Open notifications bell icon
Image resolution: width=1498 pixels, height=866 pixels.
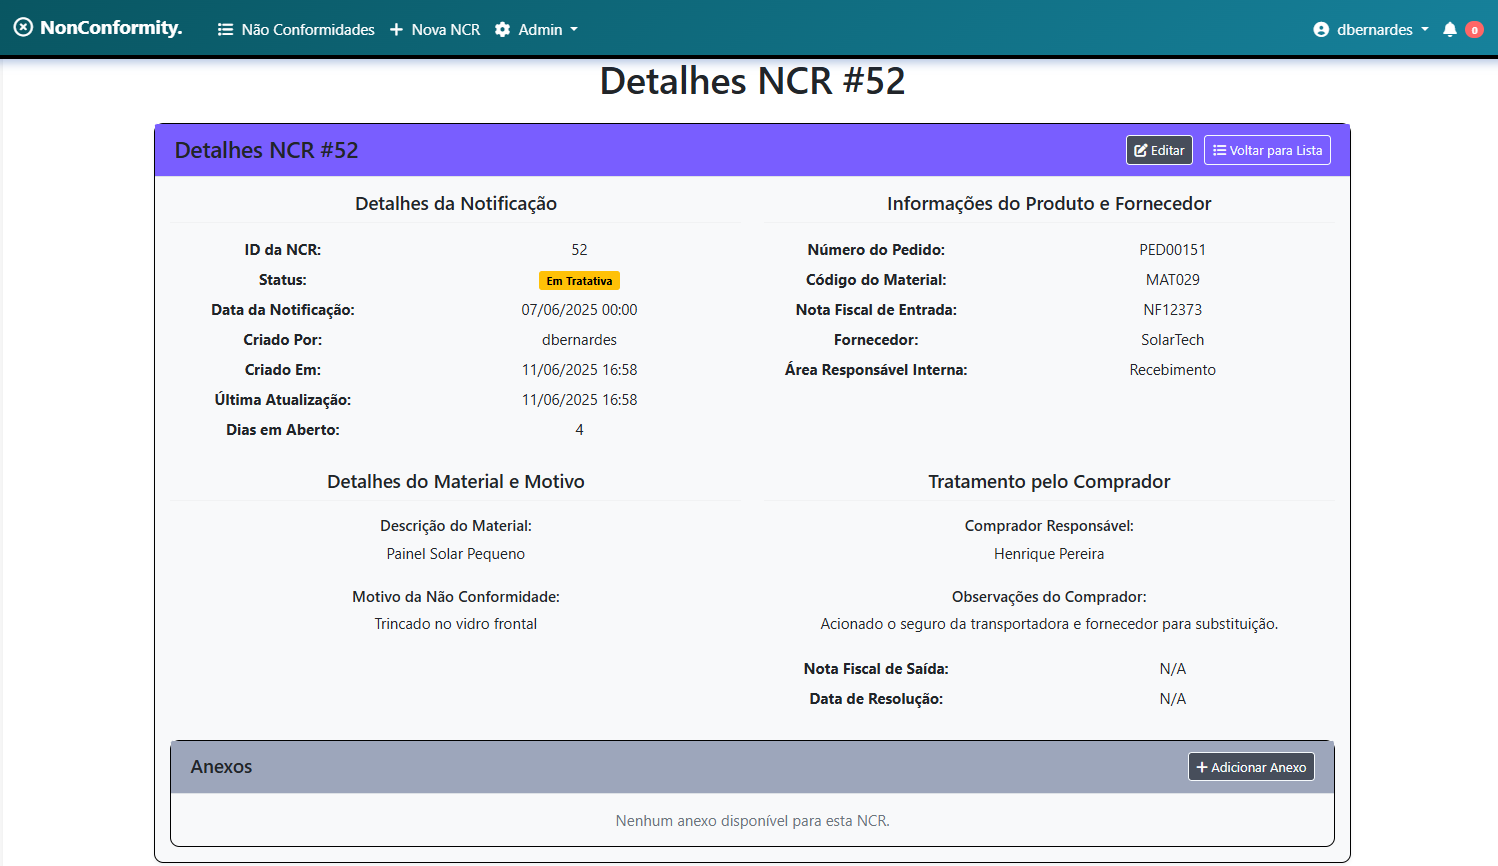coord(1450,30)
